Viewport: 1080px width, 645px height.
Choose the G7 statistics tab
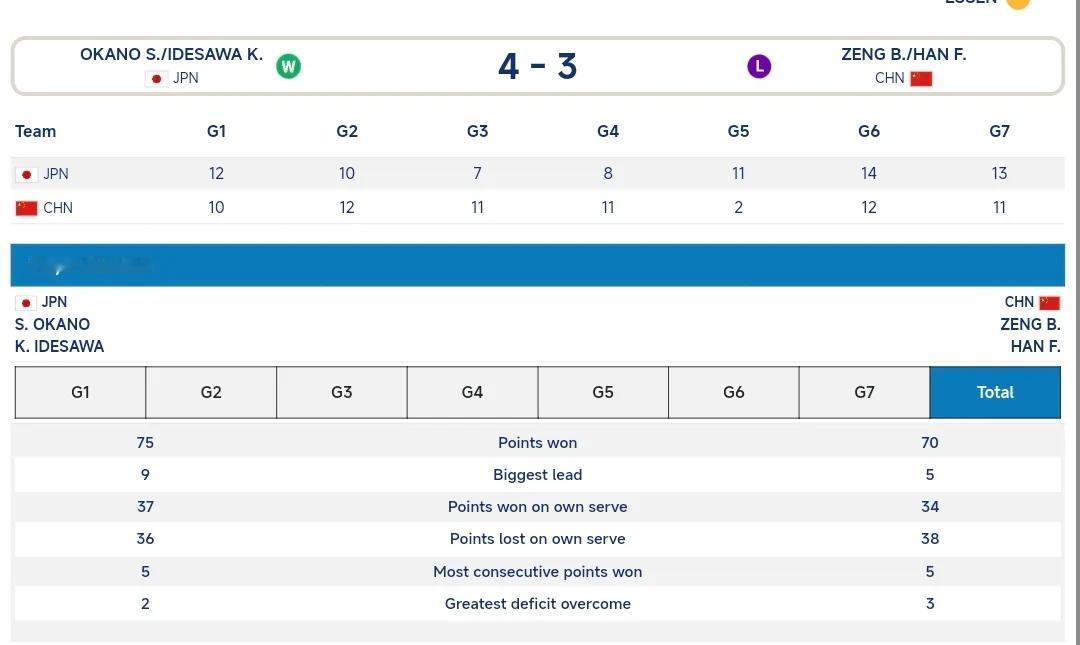(x=864, y=392)
